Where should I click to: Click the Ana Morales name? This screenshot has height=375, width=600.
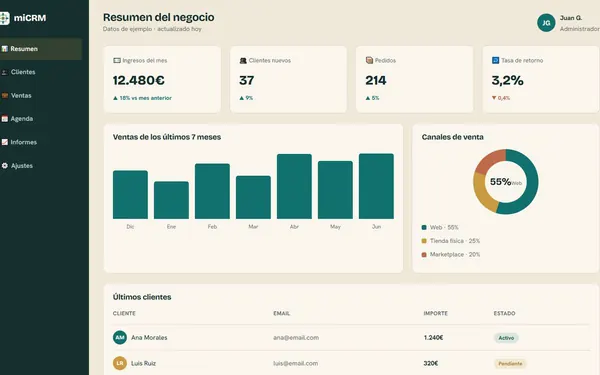point(149,338)
